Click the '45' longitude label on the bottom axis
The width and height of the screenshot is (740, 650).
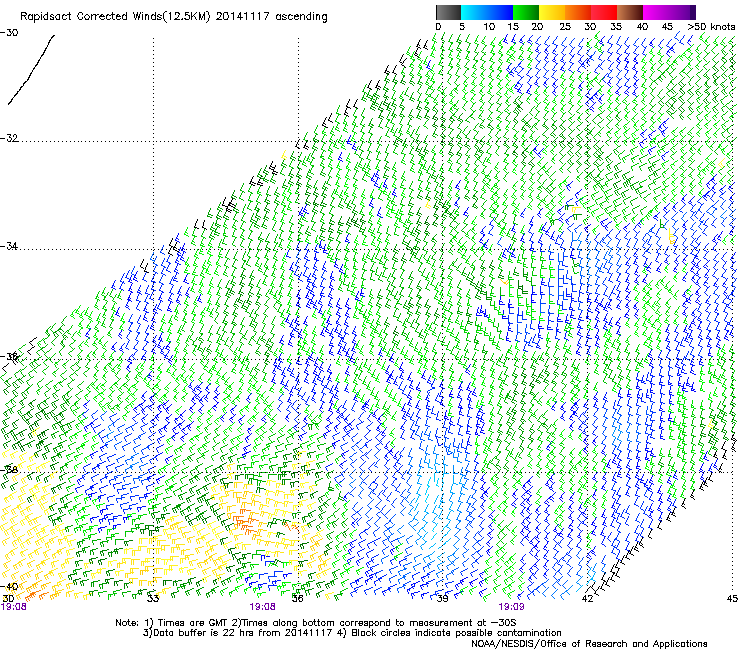click(732, 599)
